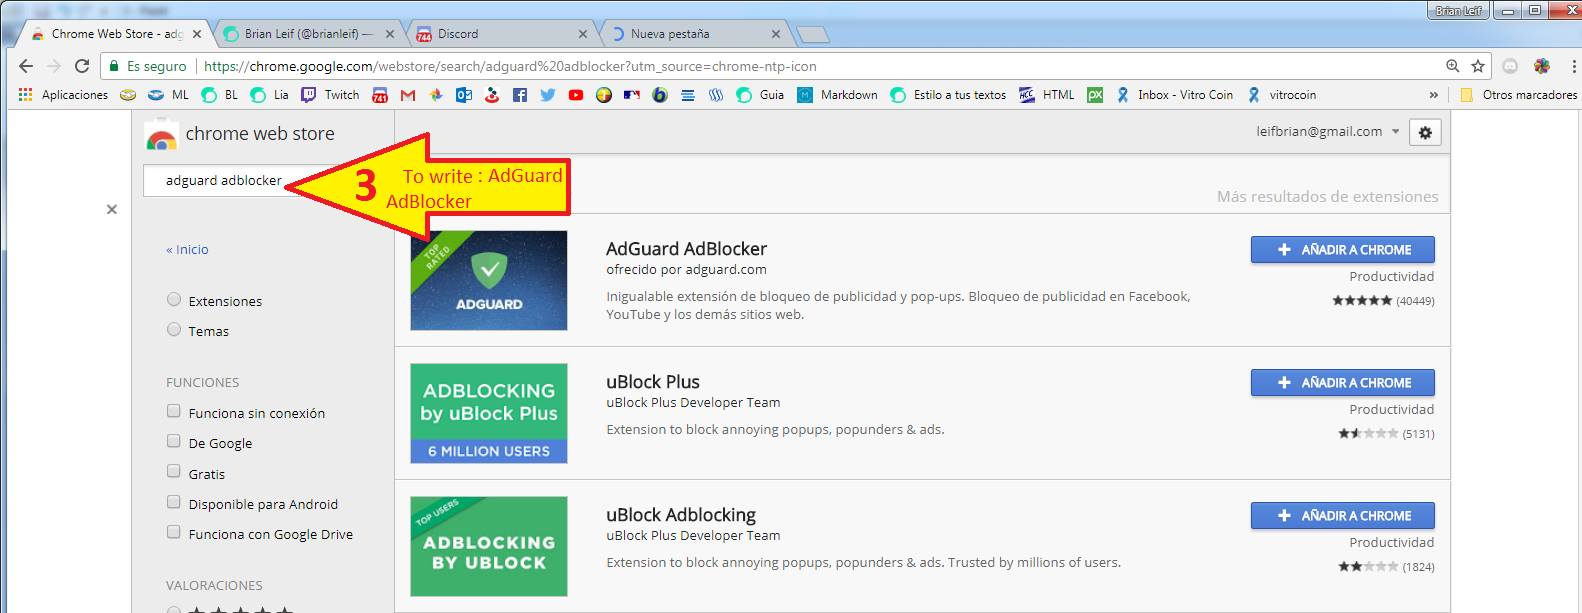This screenshot has height=613, width=1582.
Task: Open the Twitter bookmark icon
Action: tap(547, 95)
